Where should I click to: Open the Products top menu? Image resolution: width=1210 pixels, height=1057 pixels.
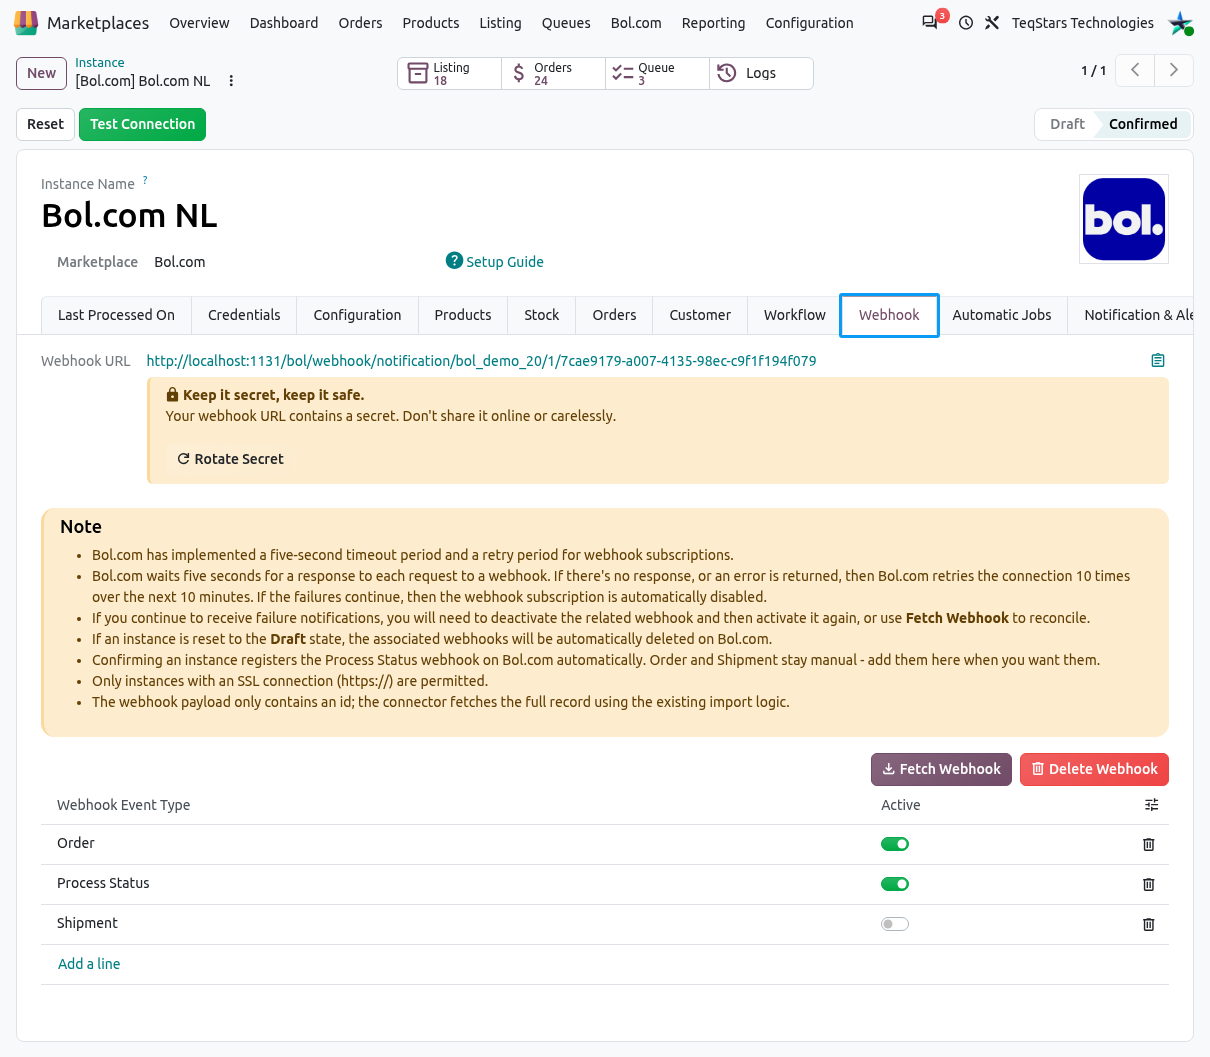click(431, 23)
